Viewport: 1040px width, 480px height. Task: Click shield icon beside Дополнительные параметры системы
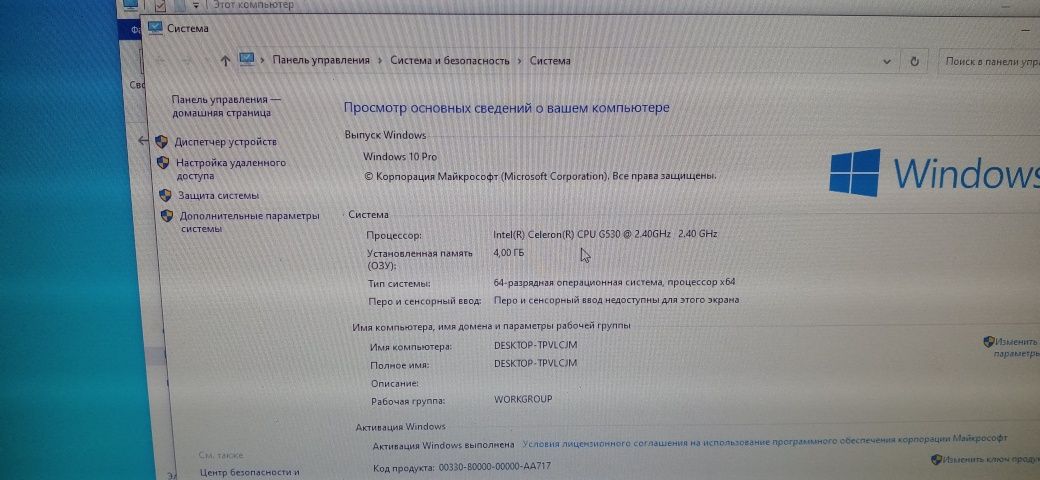(167, 216)
